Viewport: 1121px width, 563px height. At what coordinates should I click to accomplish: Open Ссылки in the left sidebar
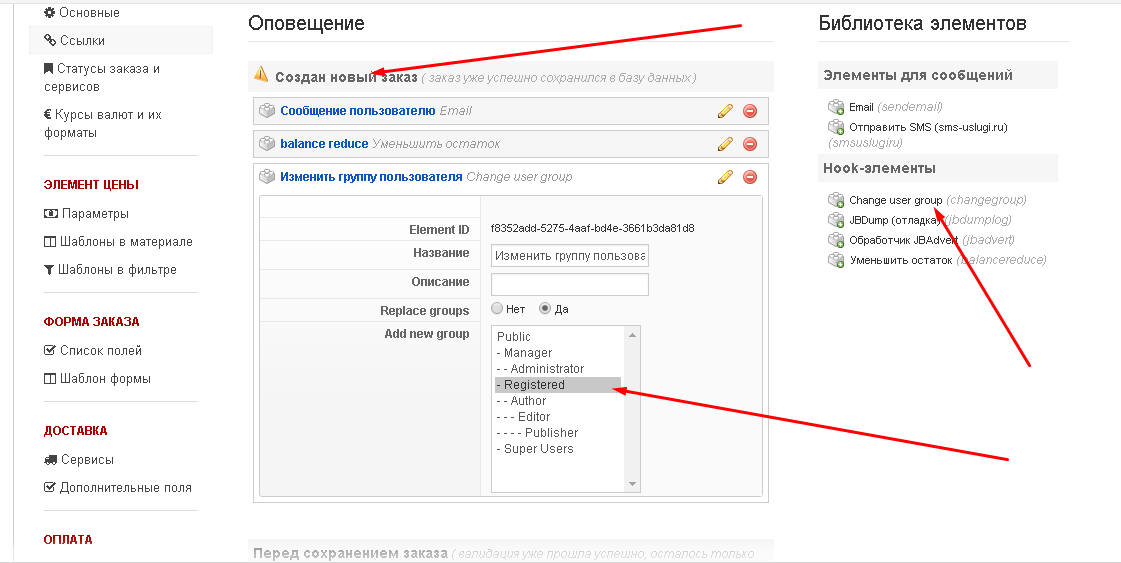pyautogui.click(x=80, y=41)
